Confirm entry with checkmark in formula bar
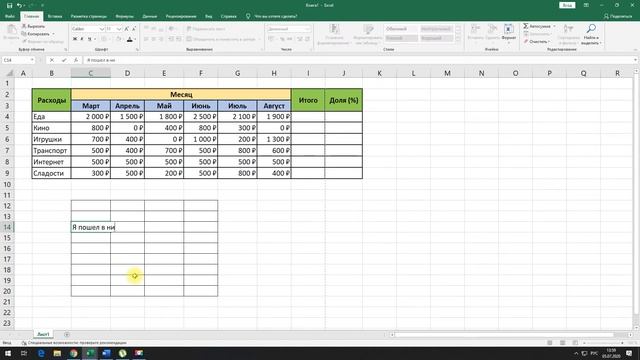Viewport: 640px width, 360px height. click(x=64, y=60)
